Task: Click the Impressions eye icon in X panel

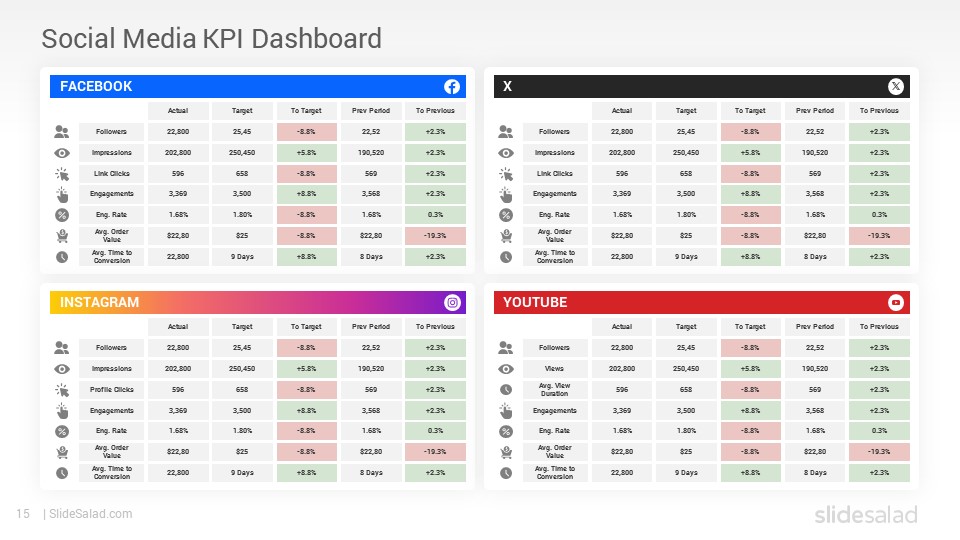Action: click(506, 153)
